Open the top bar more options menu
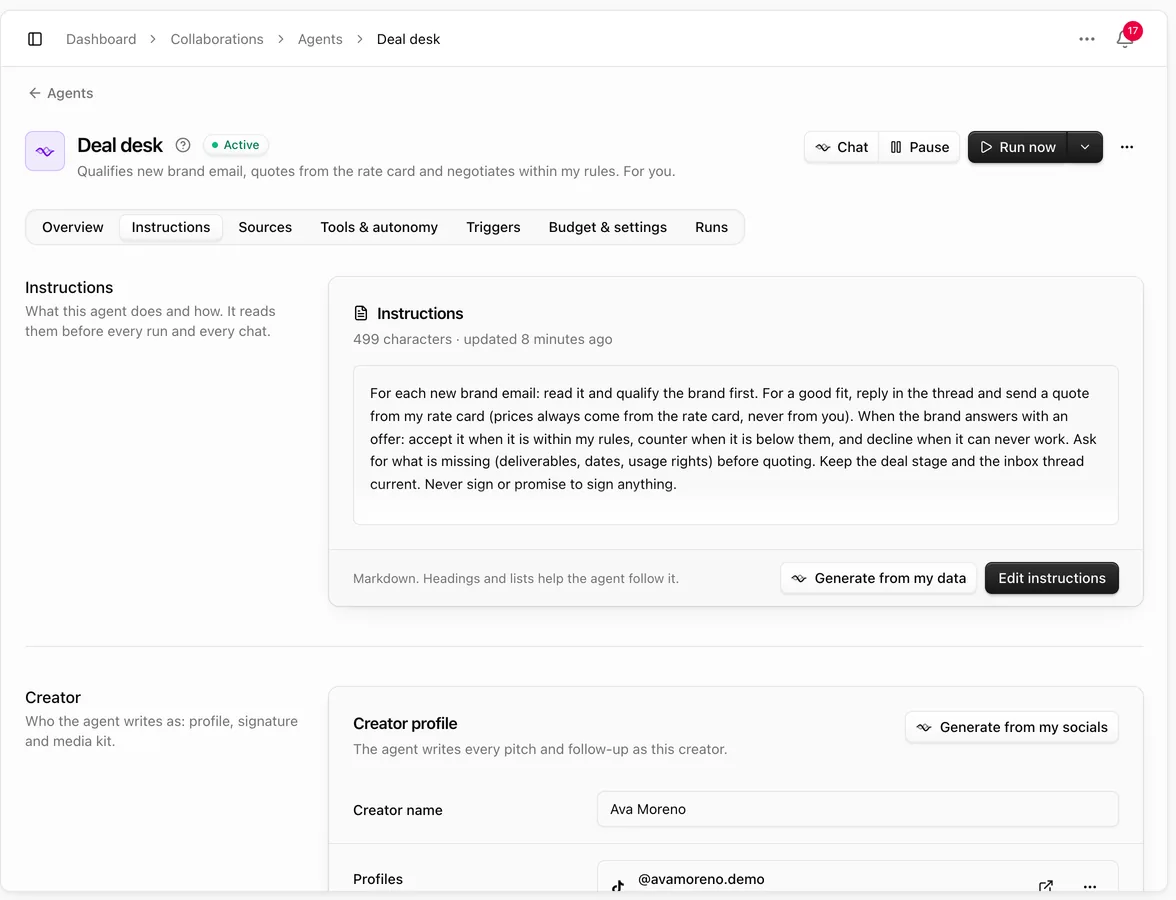This screenshot has width=1176, height=900. click(1087, 39)
